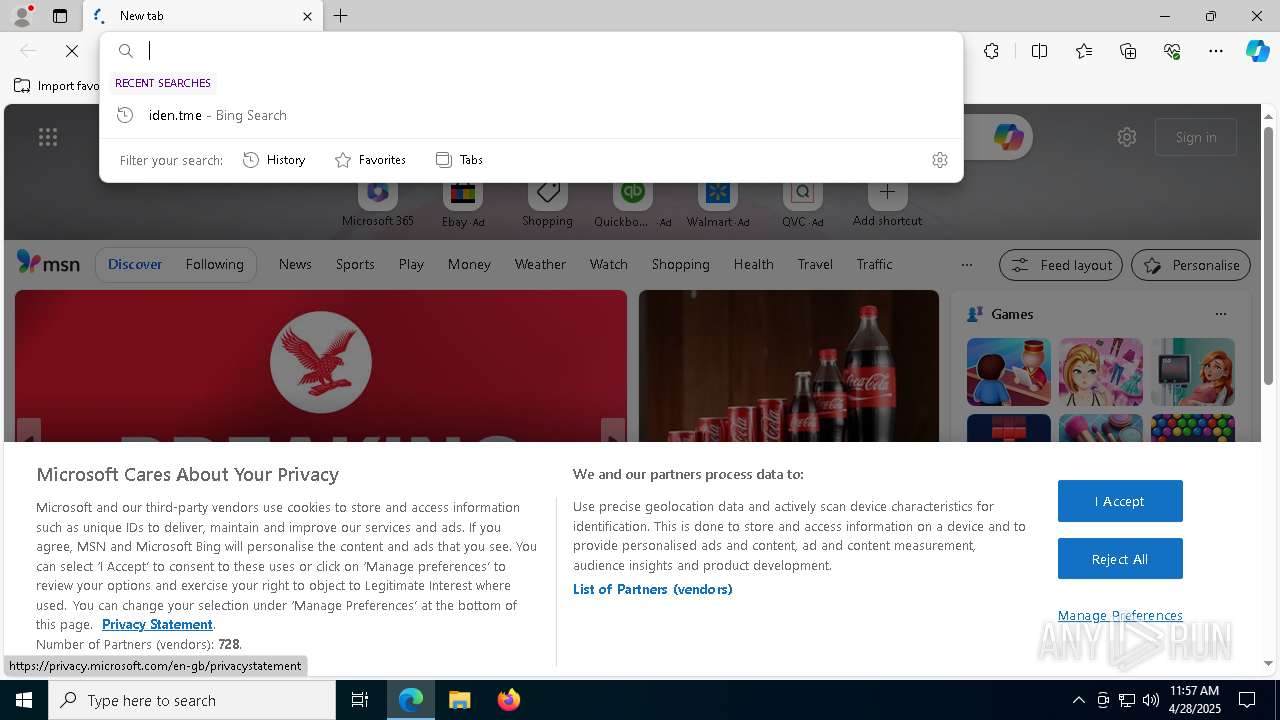The image size is (1280, 720).
Task: Stop loading the page
Action: coord(72,51)
